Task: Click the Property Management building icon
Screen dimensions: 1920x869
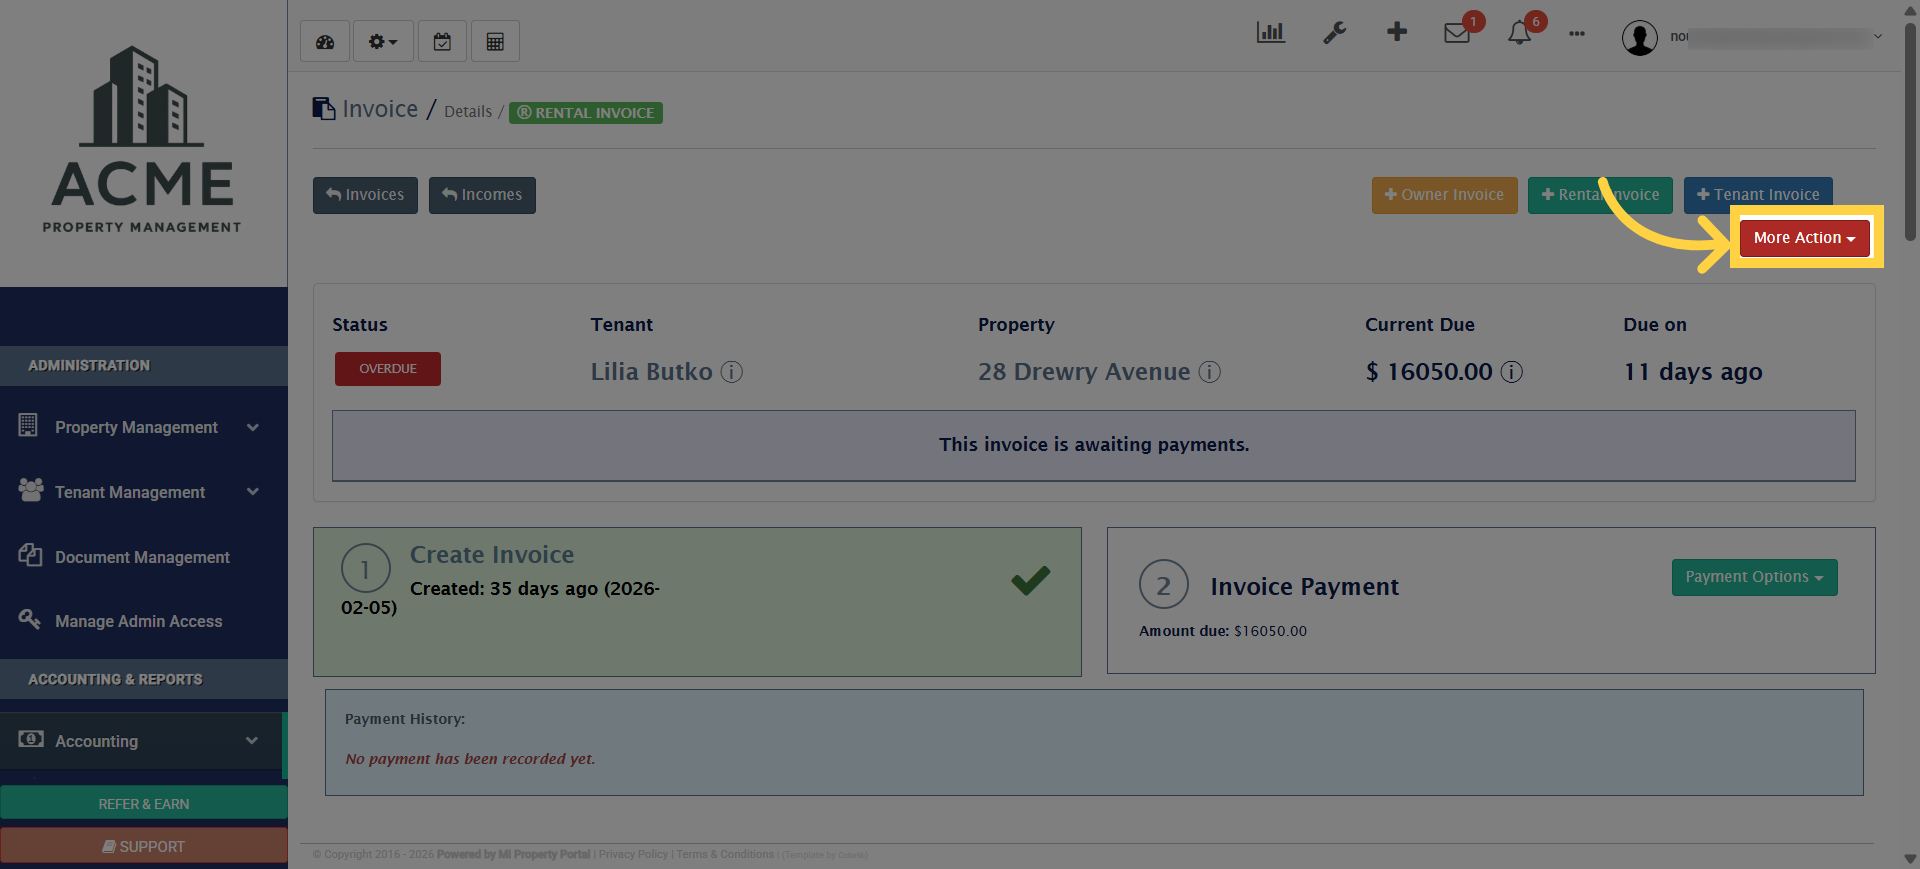Action: (x=28, y=425)
